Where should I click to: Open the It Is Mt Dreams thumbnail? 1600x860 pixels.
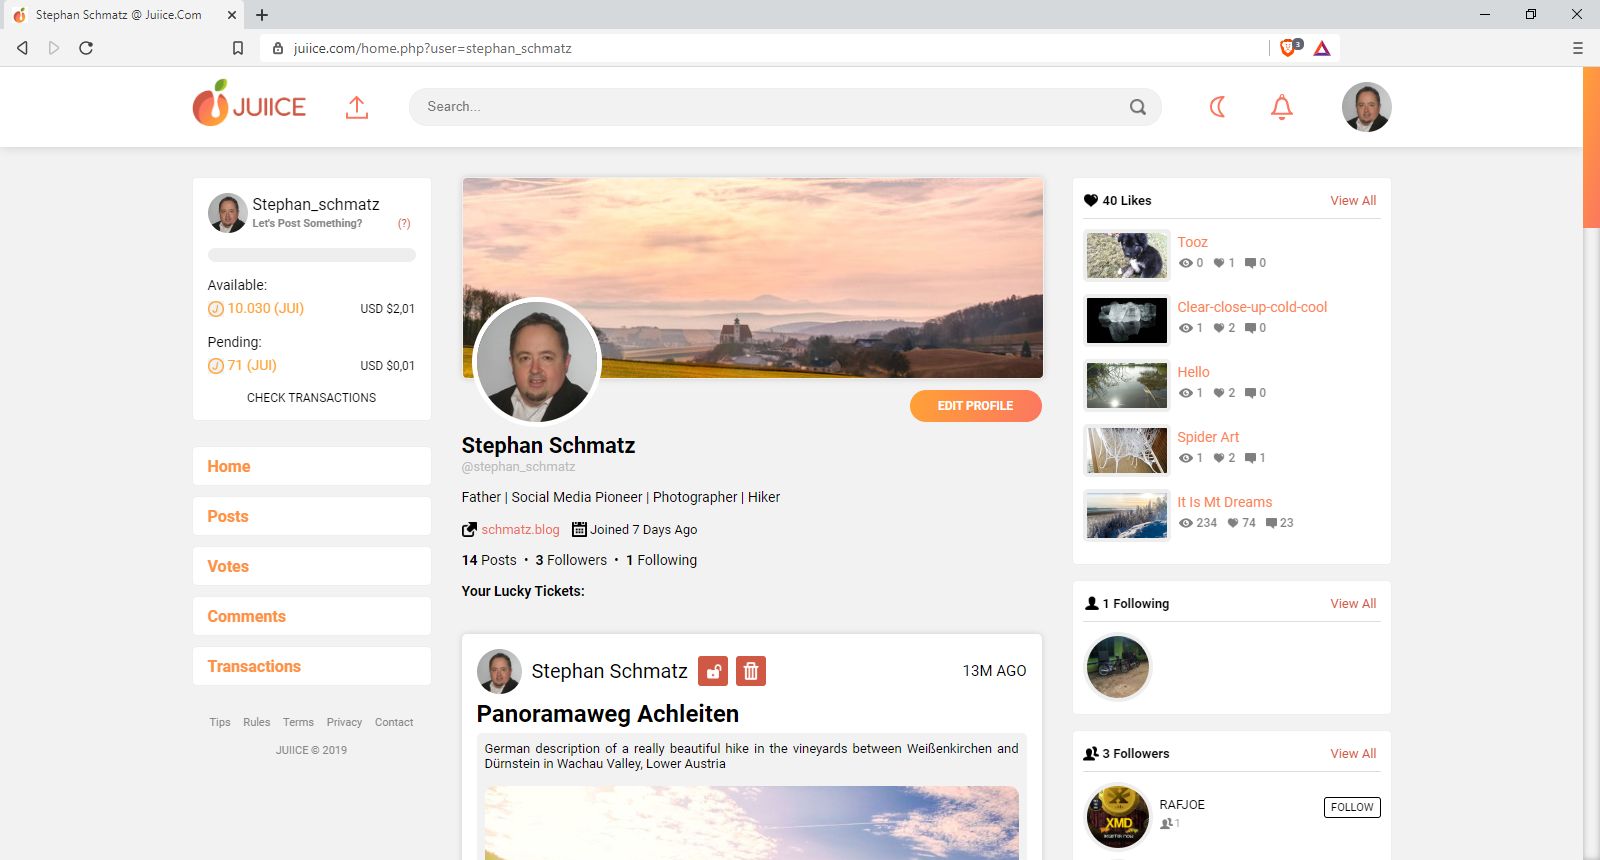coord(1127,515)
